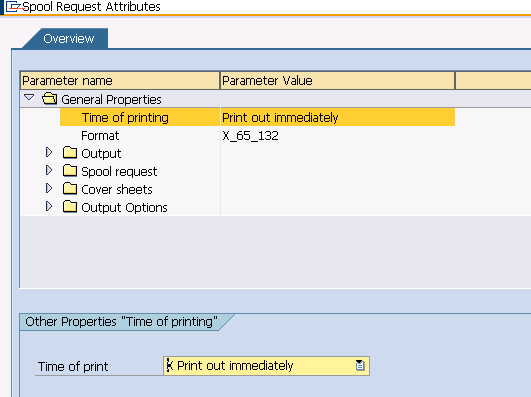Screen dimensions: 531x397
Task: Focus the Time of print input field
Action: [266, 366]
